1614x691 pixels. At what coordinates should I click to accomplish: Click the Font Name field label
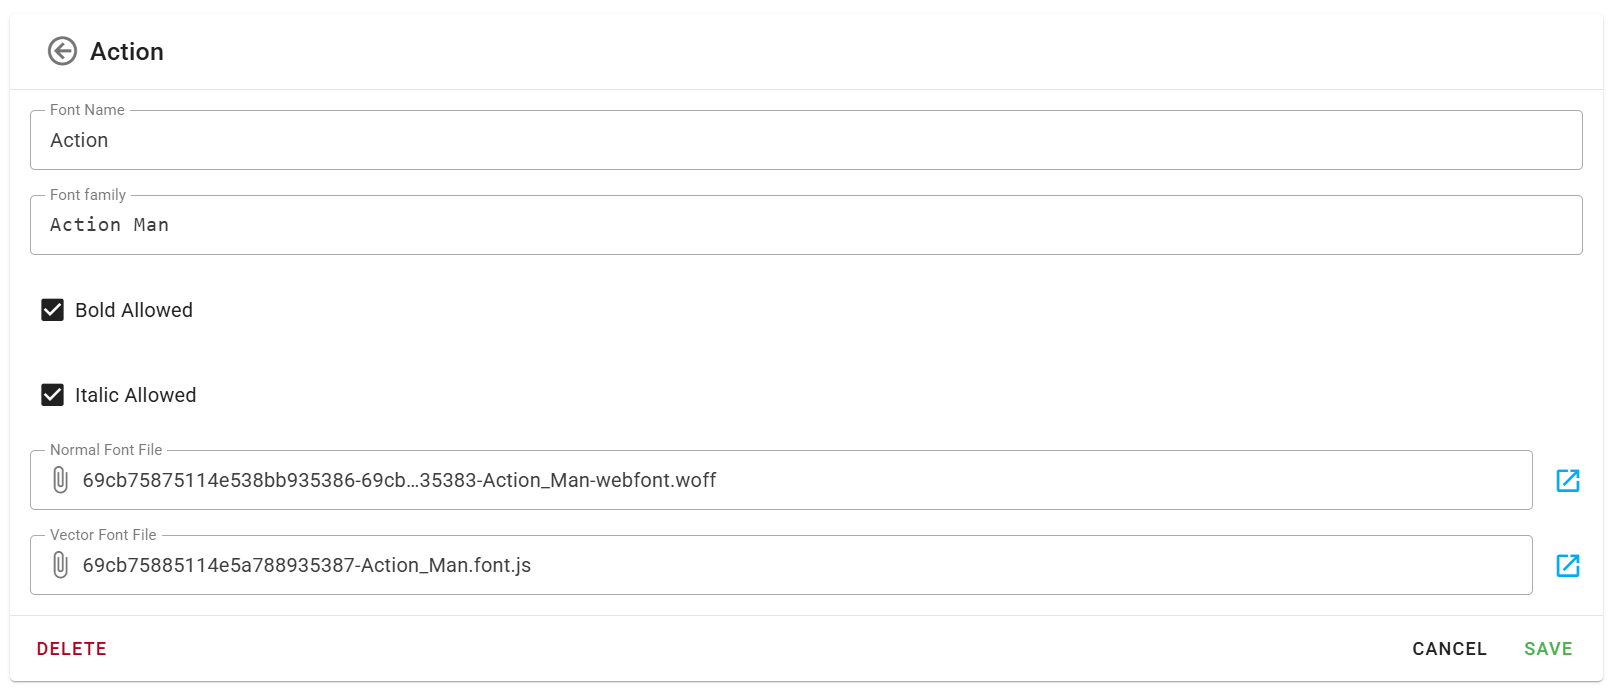[87, 110]
